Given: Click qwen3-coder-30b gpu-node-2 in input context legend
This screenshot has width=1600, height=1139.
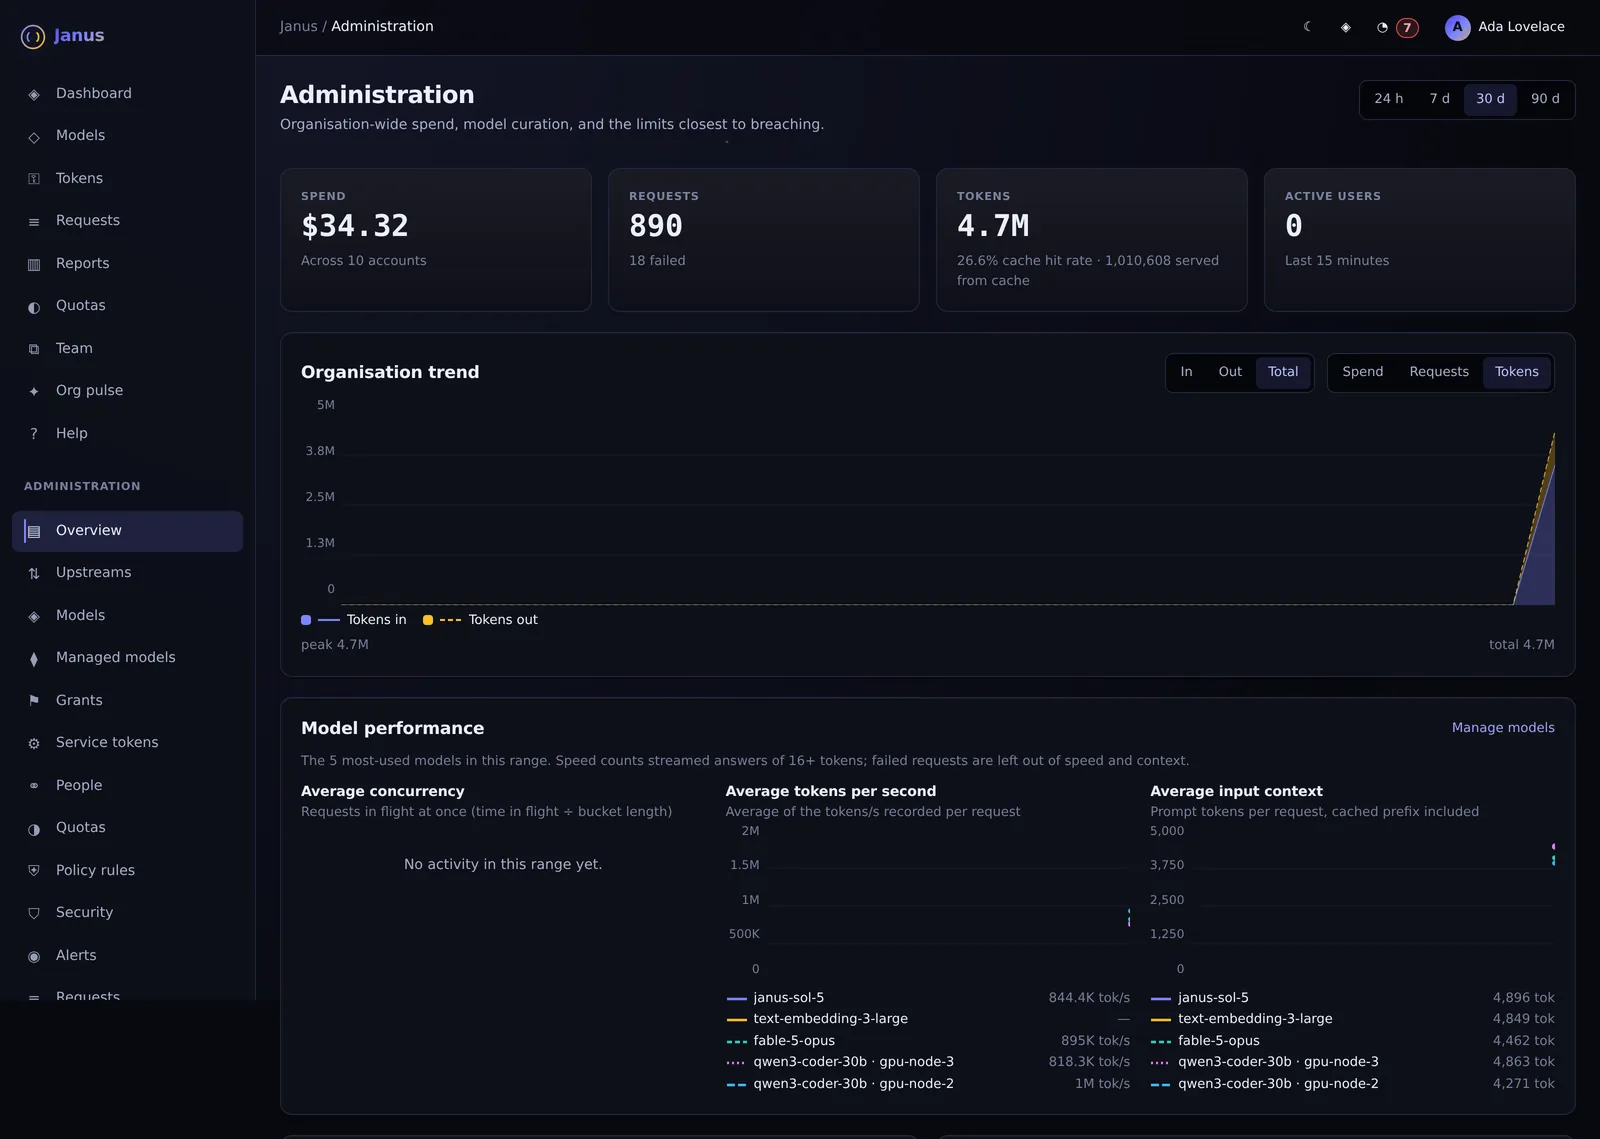Looking at the screenshot, I should coord(1278,1084).
